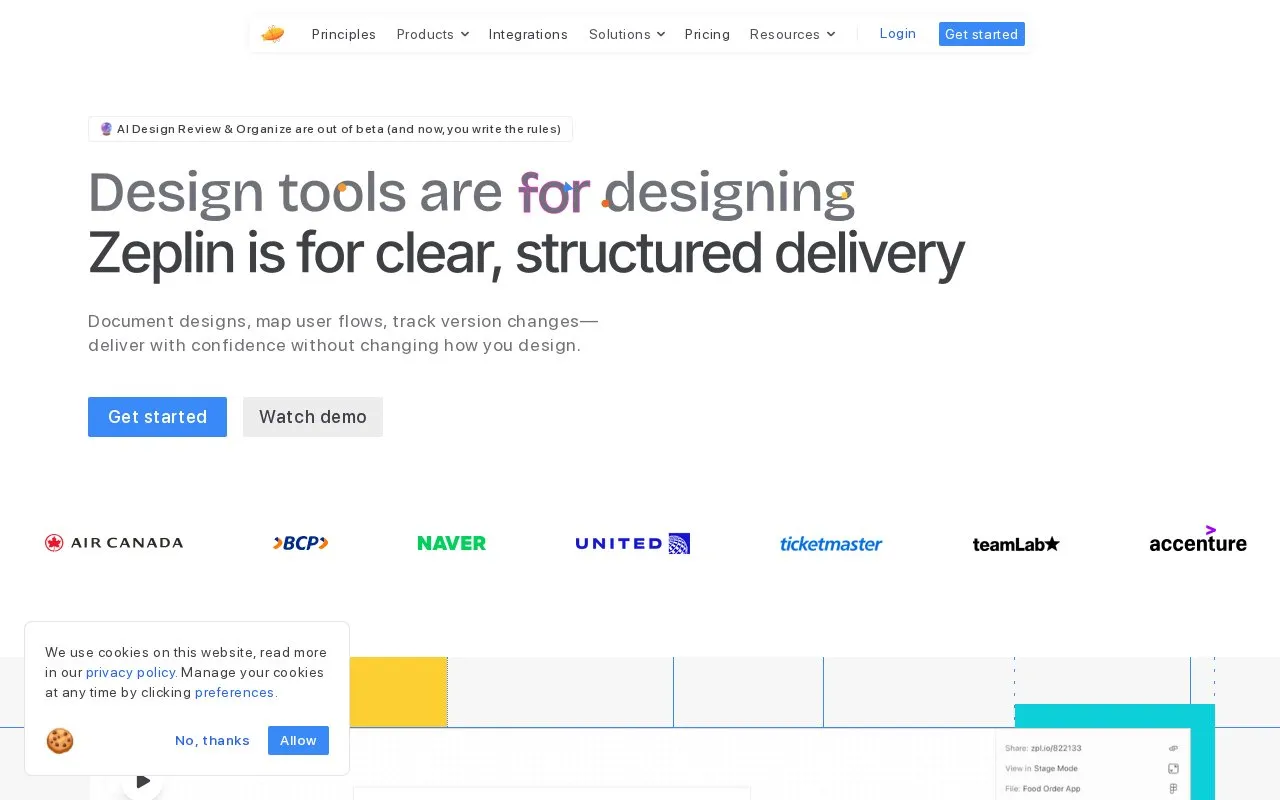The height and width of the screenshot is (800, 1280).
Task: Open the Pricing page
Action: tap(707, 34)
